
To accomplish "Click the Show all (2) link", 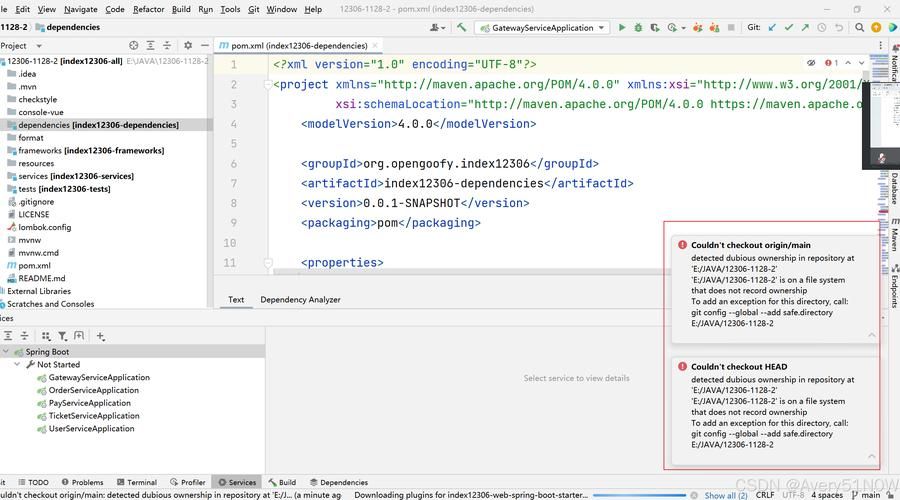I will pos(725,495).
